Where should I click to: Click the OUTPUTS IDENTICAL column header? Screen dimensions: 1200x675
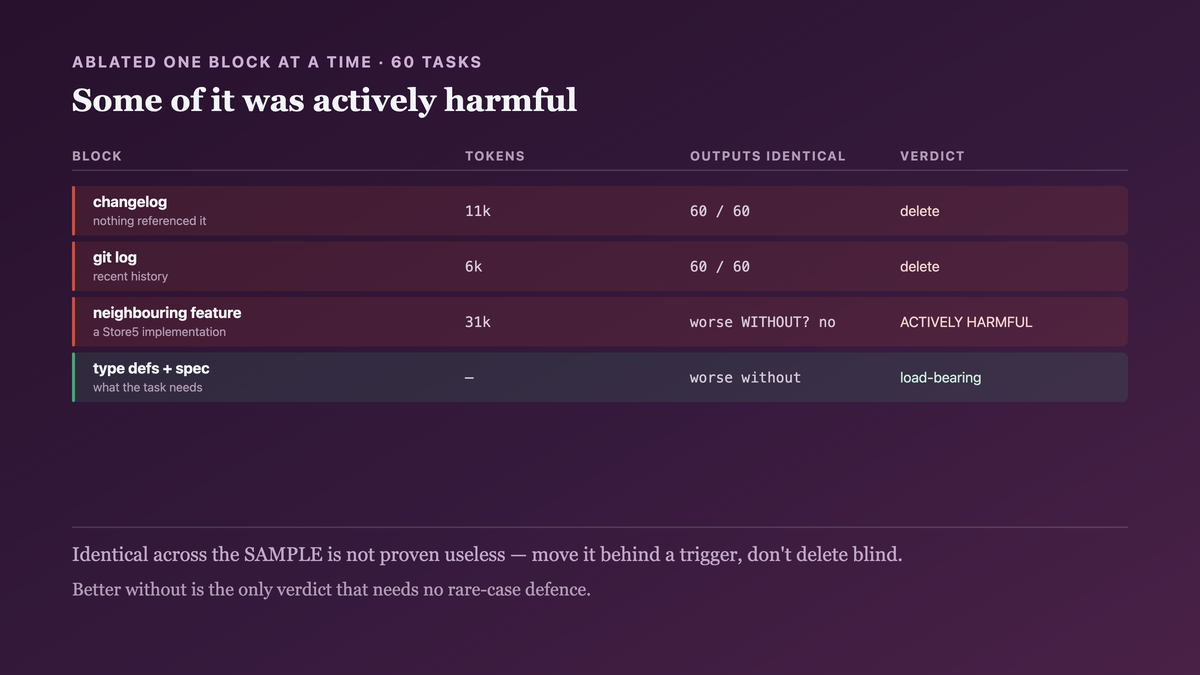click(768, 156)
